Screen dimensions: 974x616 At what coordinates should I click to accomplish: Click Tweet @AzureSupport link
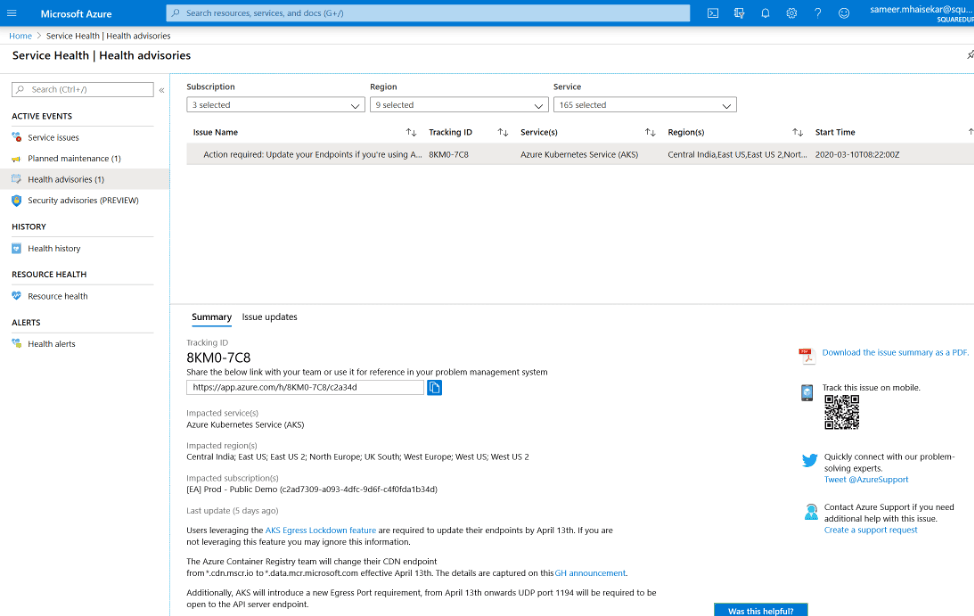pyautogui.click(x=866, y=479)
